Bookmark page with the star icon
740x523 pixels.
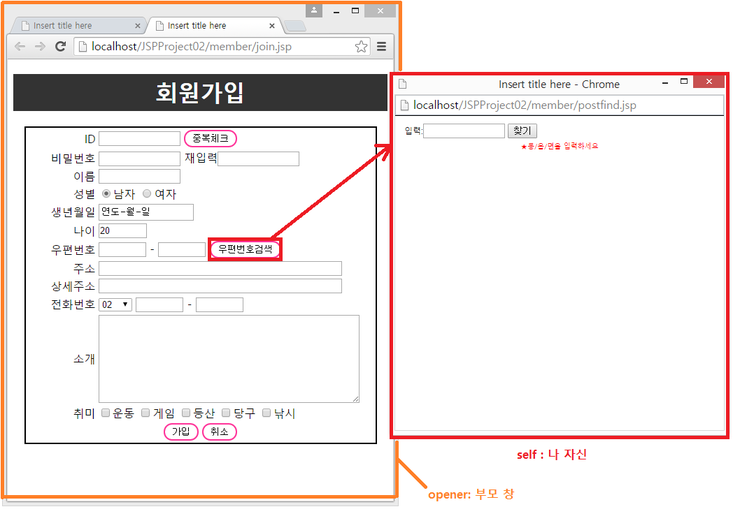pyautogui.click(x=361, y=46)
